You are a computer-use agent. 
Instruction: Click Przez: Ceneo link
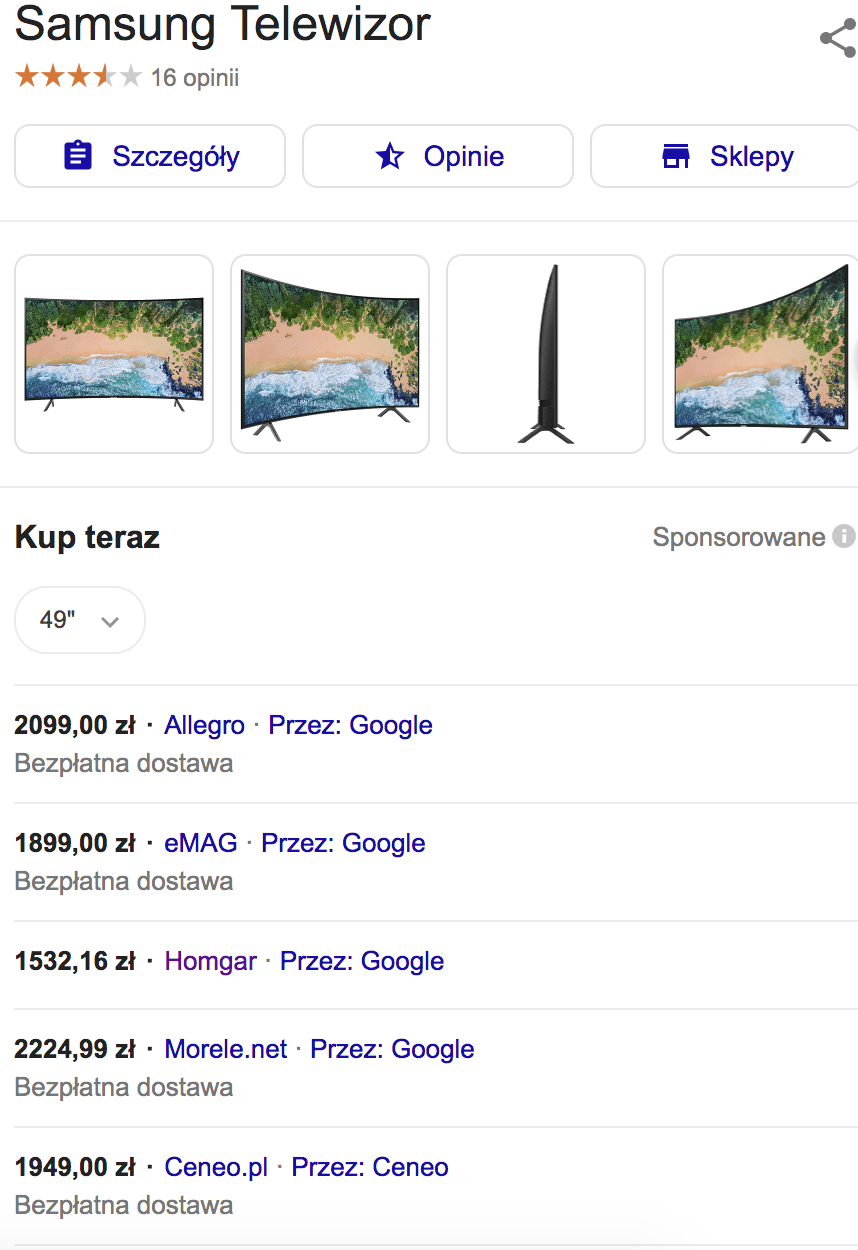coord(370,1167)
